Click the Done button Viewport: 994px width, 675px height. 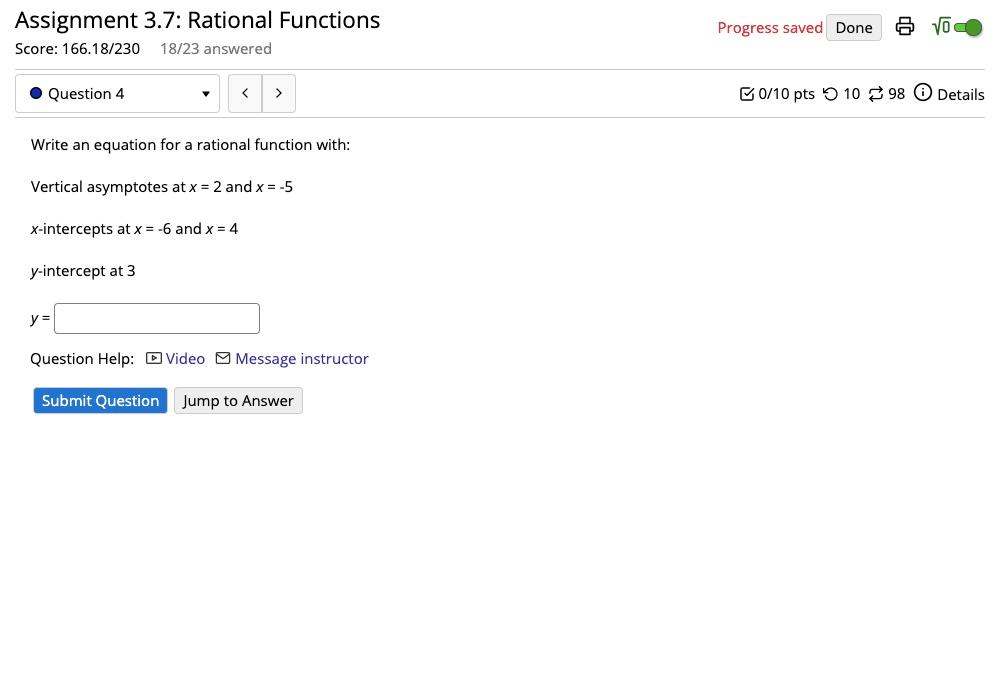click(853, 27)
